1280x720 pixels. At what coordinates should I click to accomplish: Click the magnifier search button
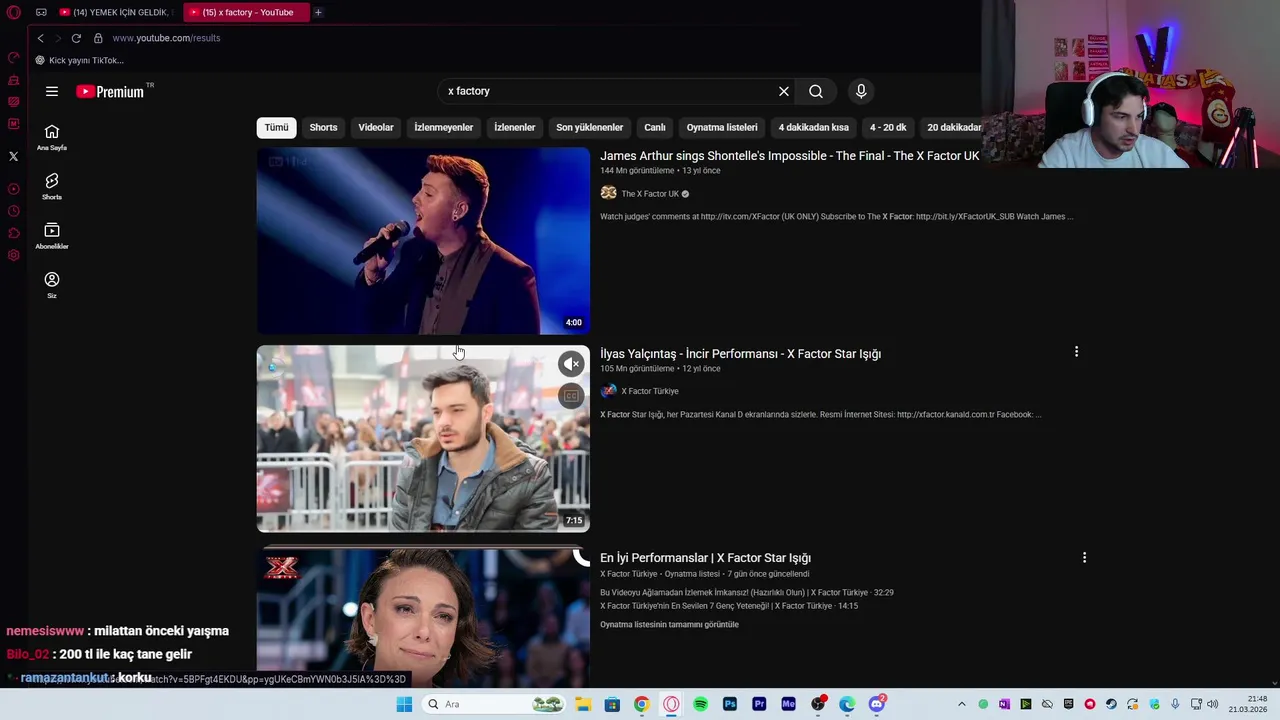tap(816, 91)
